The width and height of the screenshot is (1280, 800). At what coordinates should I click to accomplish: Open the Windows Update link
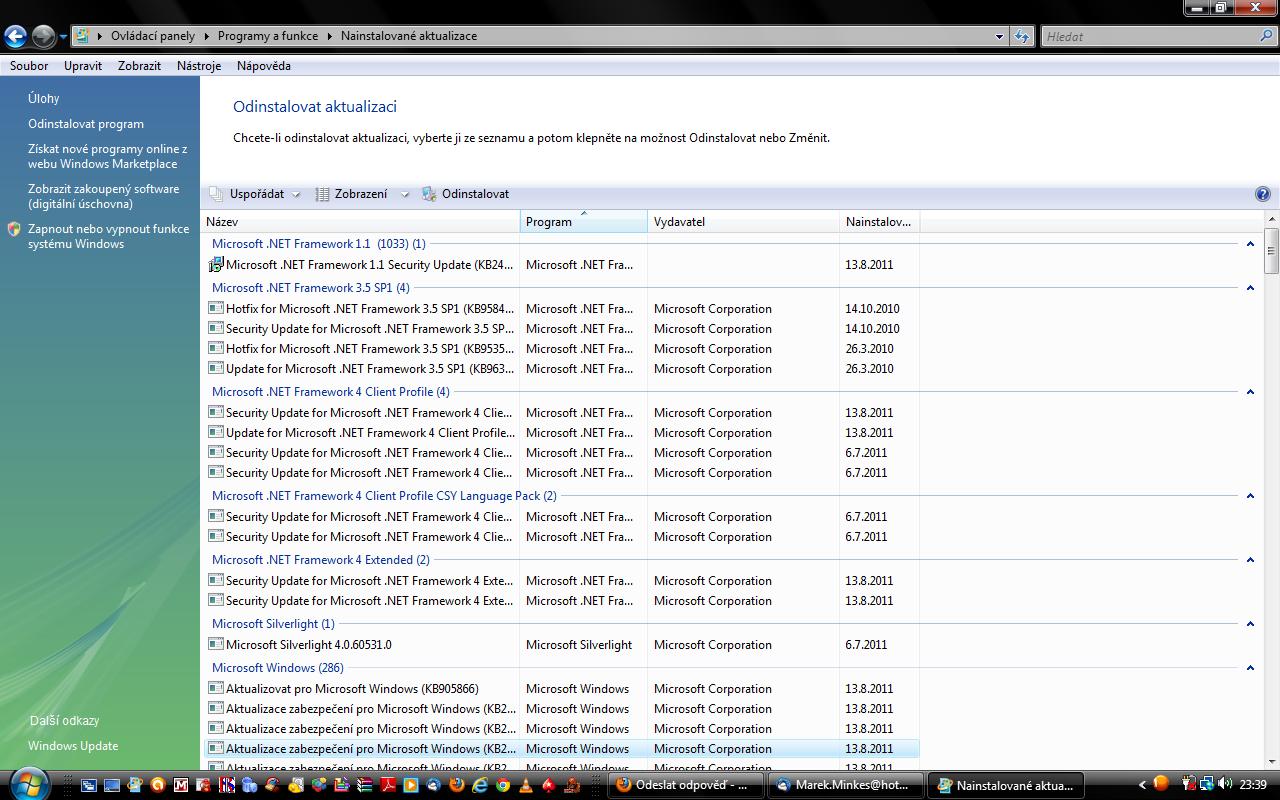pos(73,746)
